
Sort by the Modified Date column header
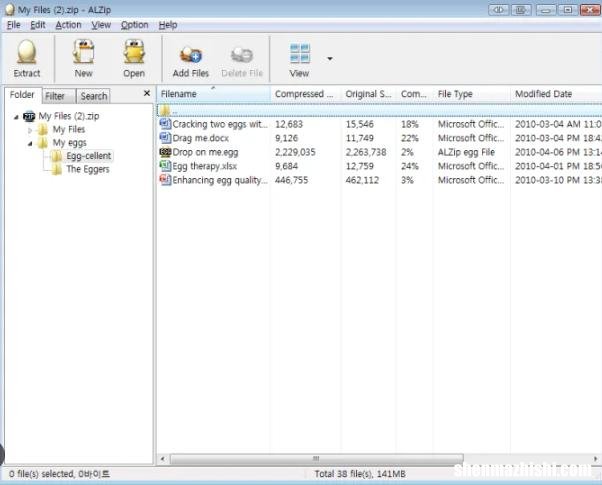click(x=556, y=94)
